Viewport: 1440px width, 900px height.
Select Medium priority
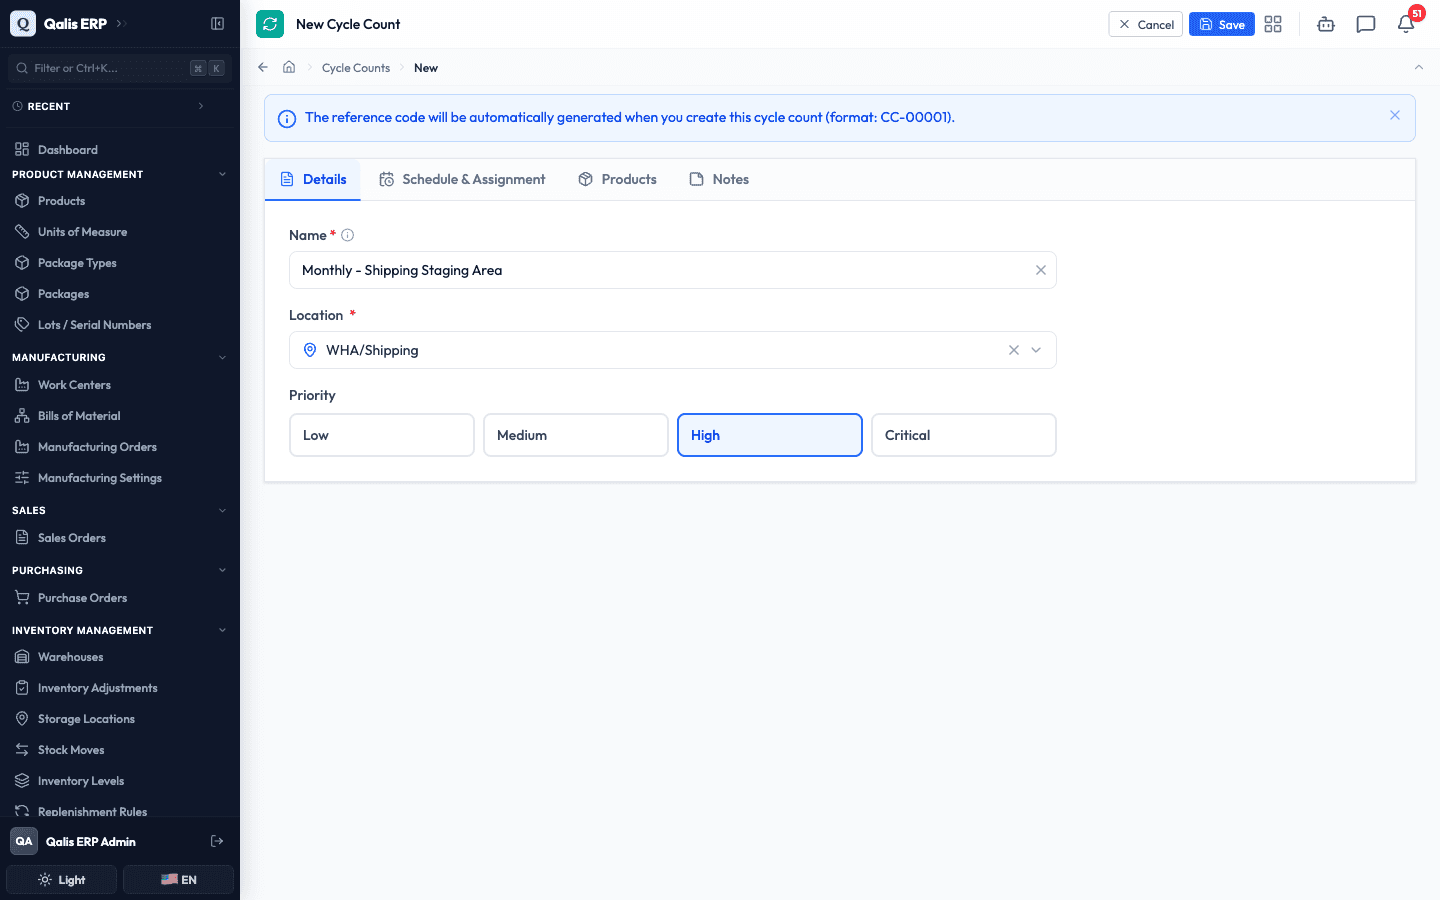coord(576,435)
